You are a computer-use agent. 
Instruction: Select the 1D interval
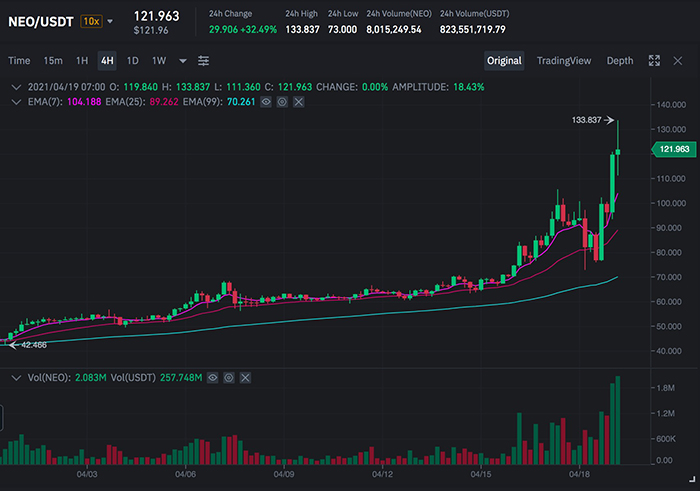point(132,61)
